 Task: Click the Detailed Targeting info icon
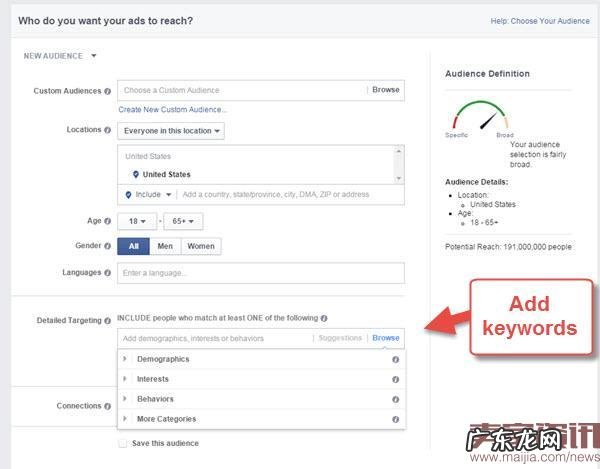click(x=108, y=321)
